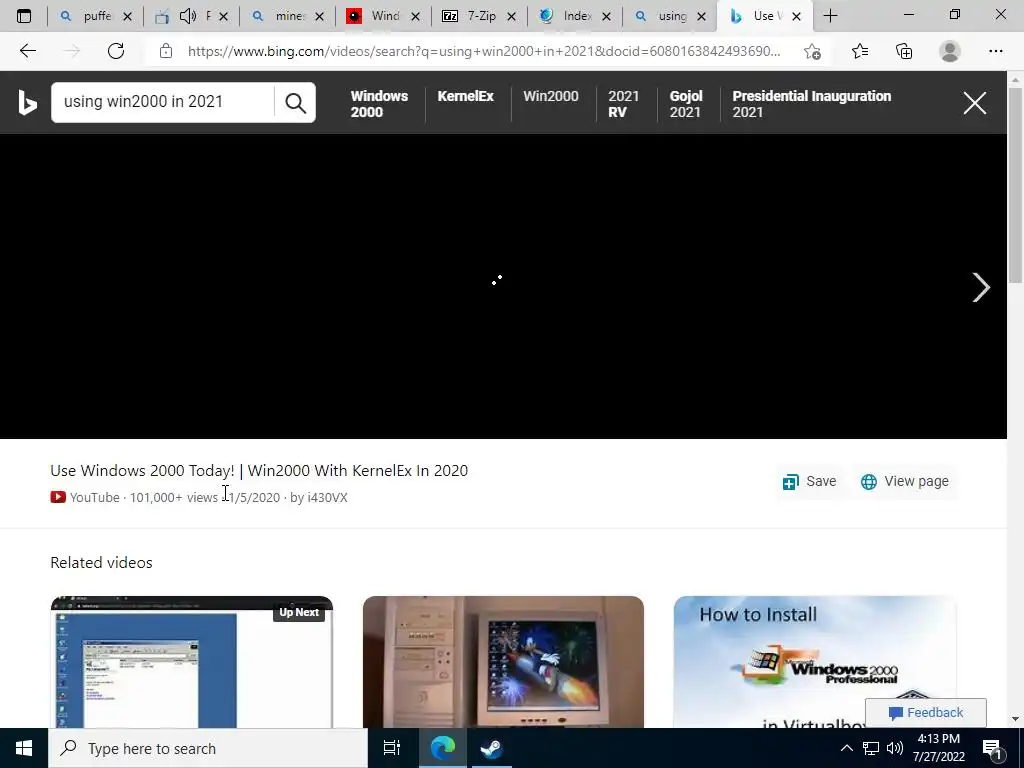Screen dimensions: 1024x768
Task: Mute the tab with speaker icon
Action: tap(187, 16)
